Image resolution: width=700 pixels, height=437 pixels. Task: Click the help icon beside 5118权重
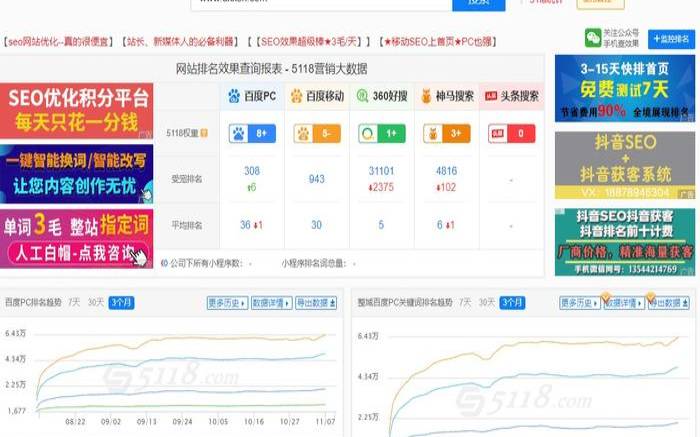(204, 133)
